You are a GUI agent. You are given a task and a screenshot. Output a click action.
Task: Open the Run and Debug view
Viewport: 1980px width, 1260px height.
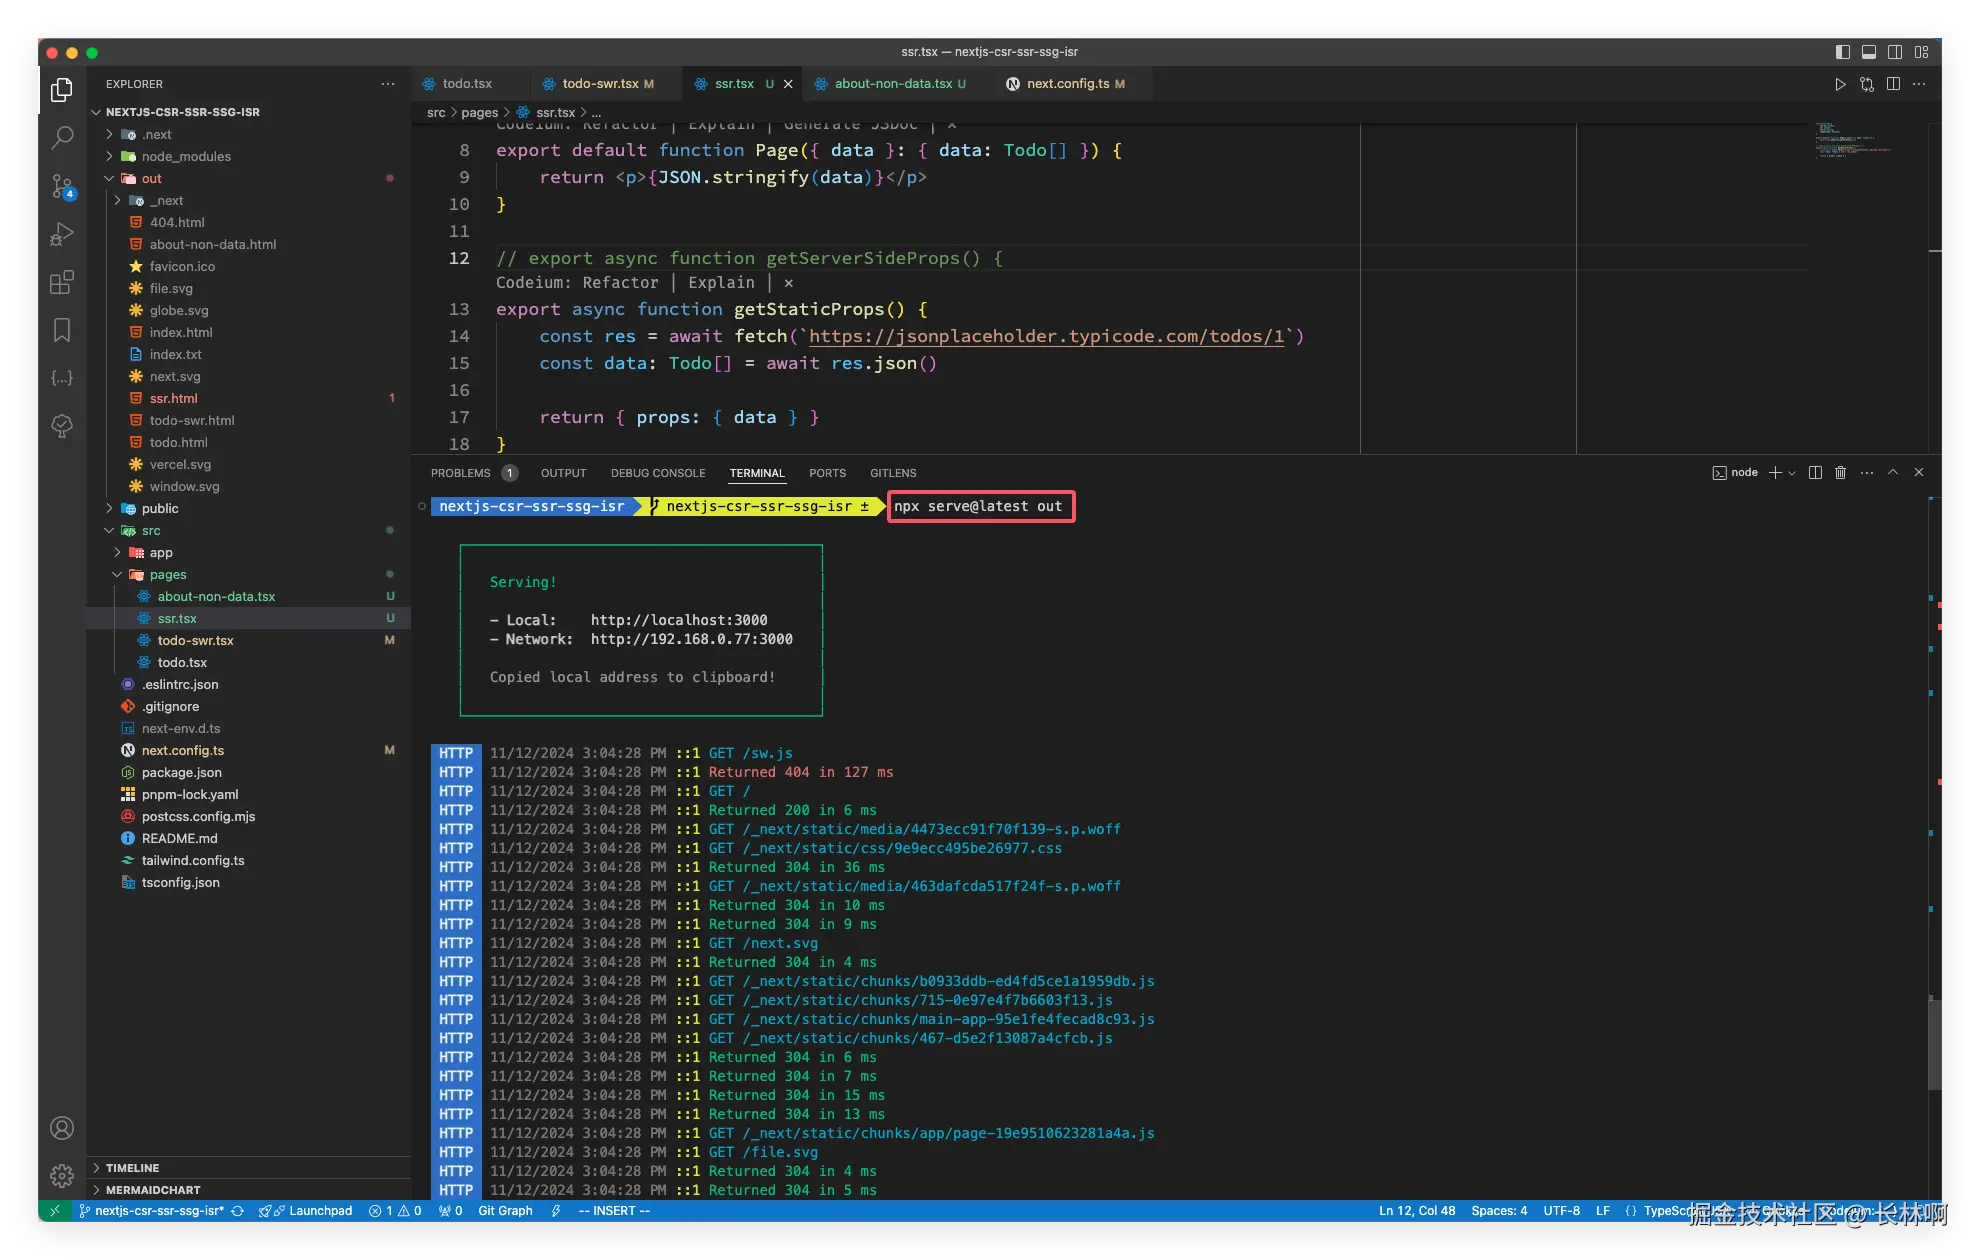coord(62,234)
